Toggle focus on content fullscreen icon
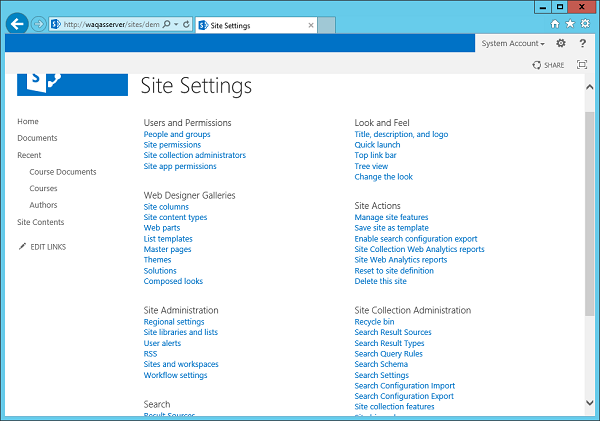Screen dimensions: 600x421 click(x=582, y=64)
